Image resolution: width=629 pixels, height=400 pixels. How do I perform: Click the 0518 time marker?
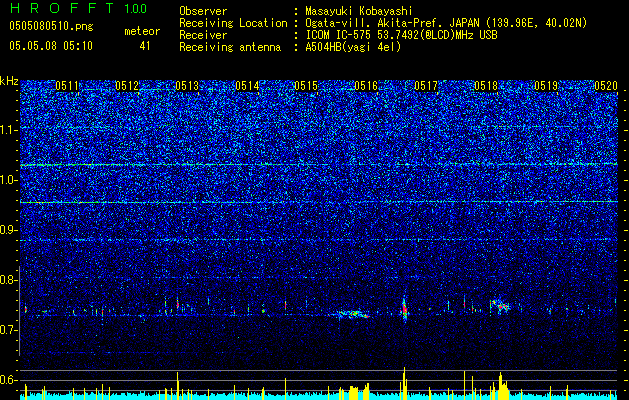click(486, 86)
